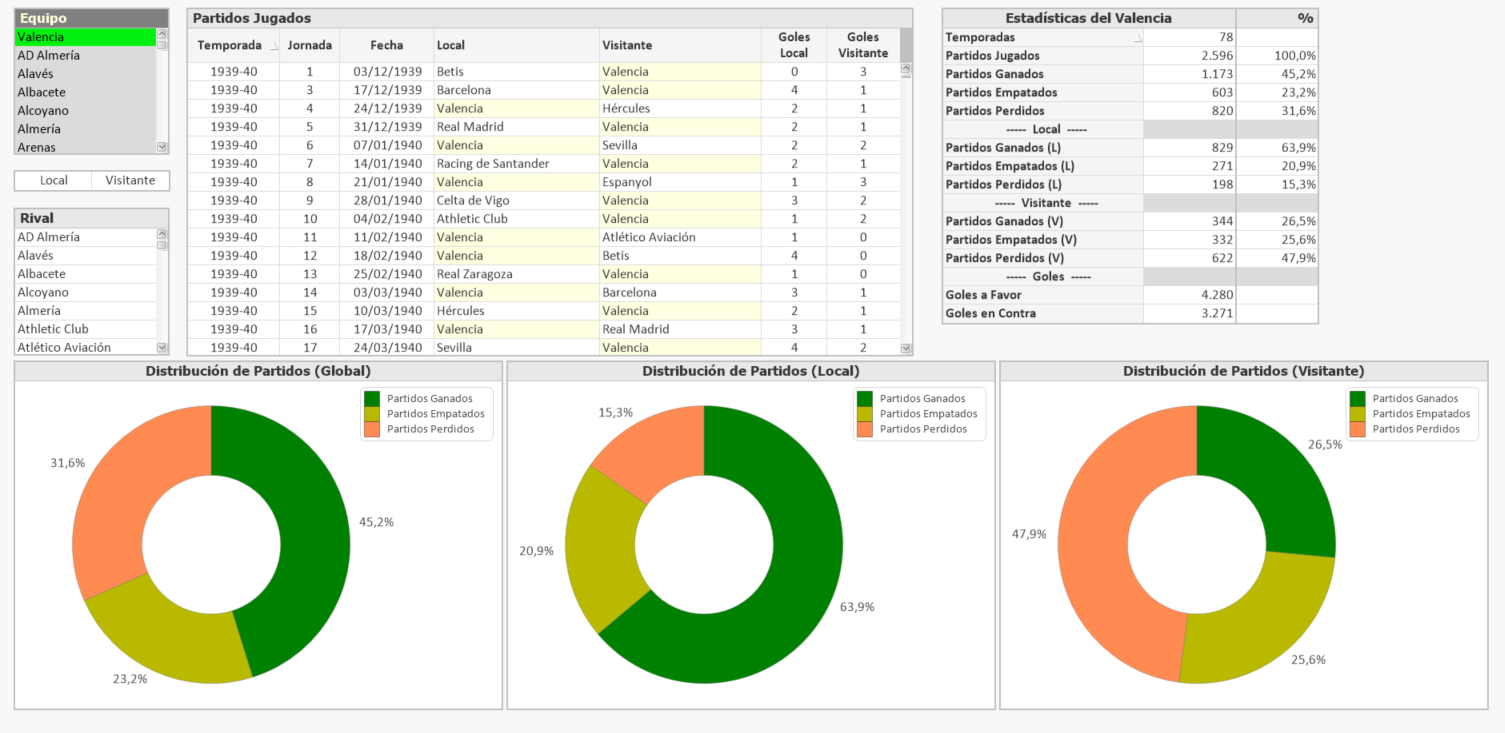Sort table by Fecha column header
The image size is (1505, 733).
pos(387,45)
